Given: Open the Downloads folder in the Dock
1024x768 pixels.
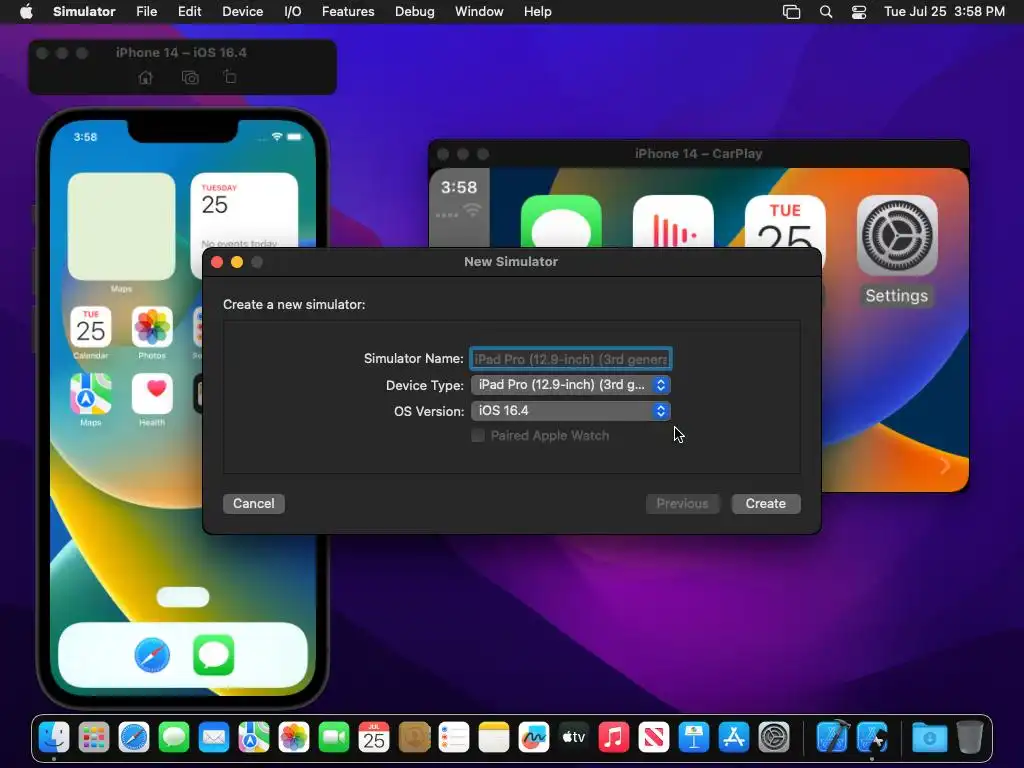Looking at the screenshot, I should (929, 738).
